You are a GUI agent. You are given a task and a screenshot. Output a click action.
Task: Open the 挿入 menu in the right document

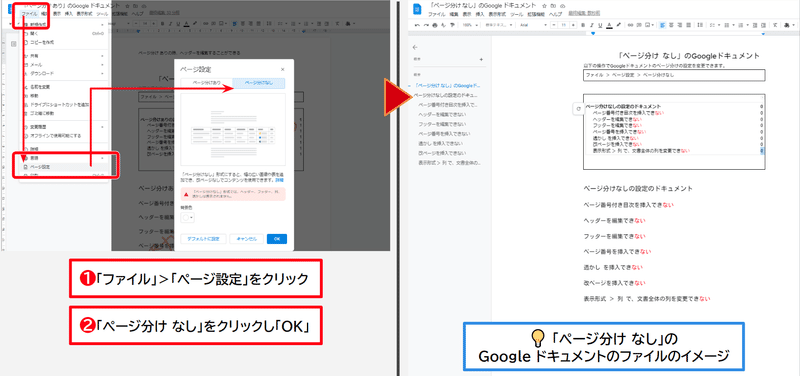click(x=480, y=14)
